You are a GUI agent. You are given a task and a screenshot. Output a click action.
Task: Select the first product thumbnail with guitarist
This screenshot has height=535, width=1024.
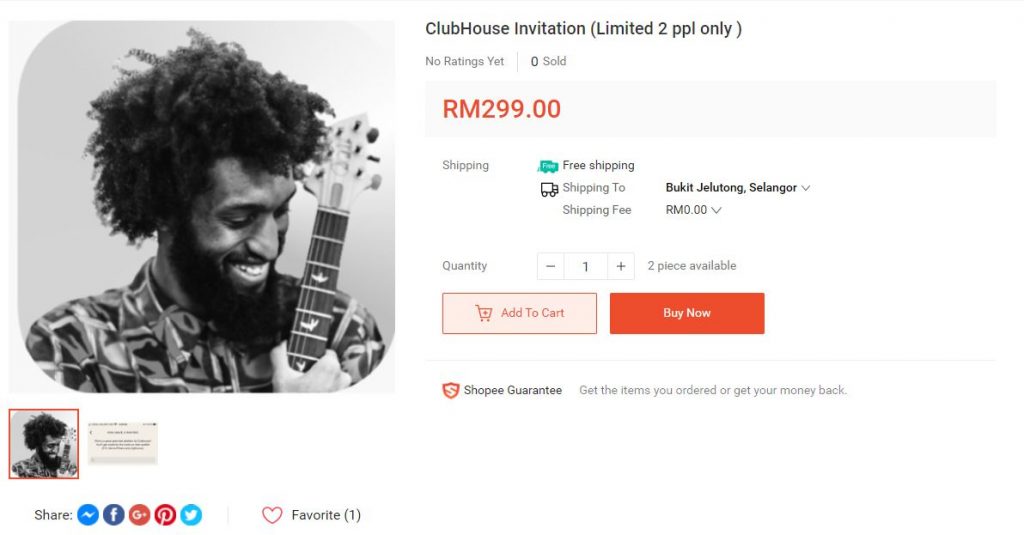coord(44,444)
